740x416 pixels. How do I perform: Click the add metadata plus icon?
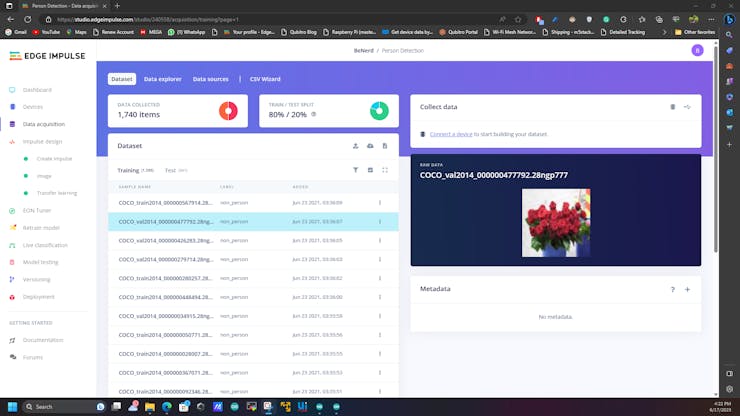[687, 289]
